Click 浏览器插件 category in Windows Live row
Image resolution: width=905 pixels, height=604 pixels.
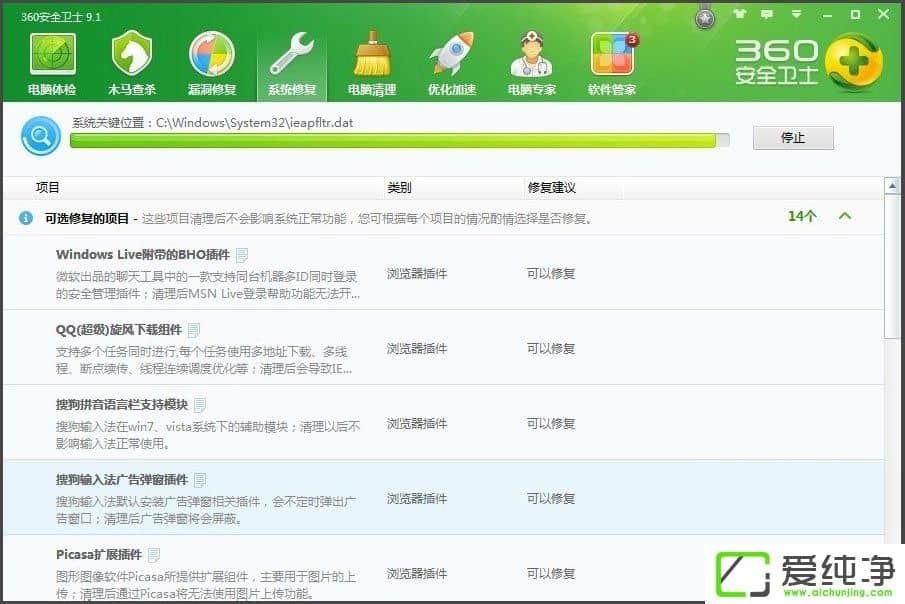pos(417,274)
